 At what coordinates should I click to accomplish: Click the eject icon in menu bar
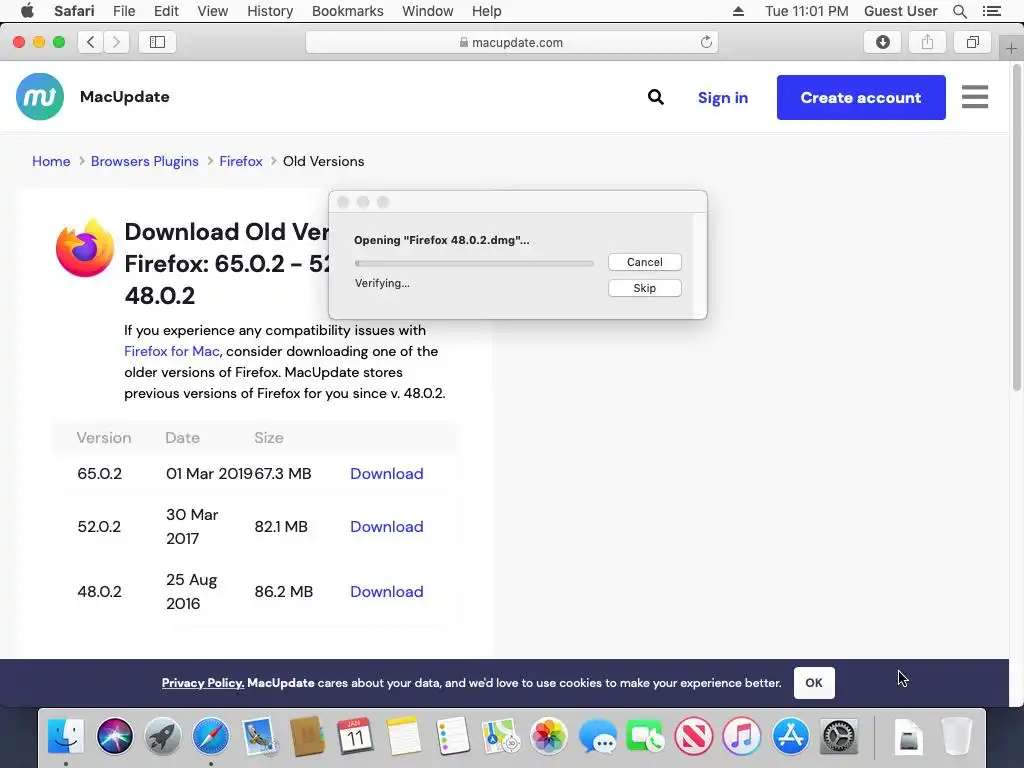point(738,11)
